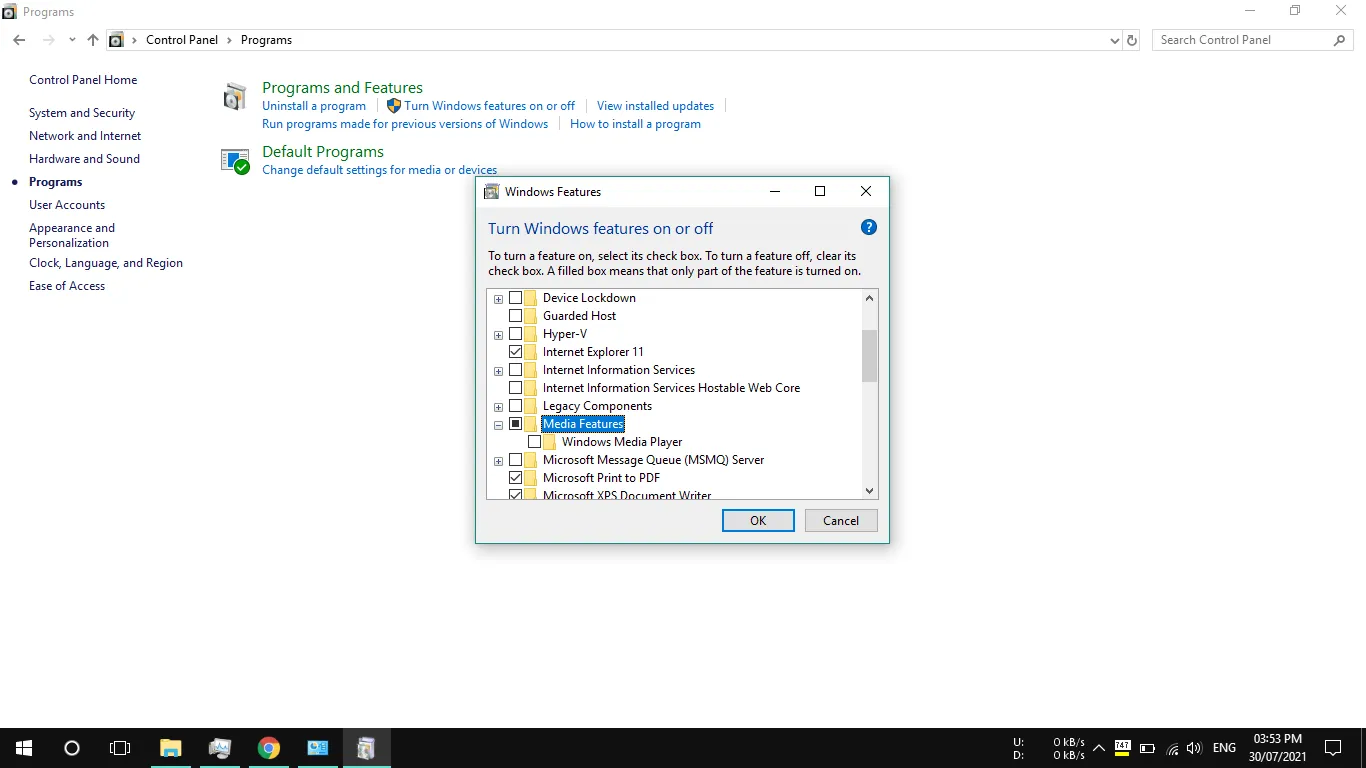Click the battery icon in system tray
Image resolution: width=1366 pixels, height=768 pixels.
[1147, 748]
